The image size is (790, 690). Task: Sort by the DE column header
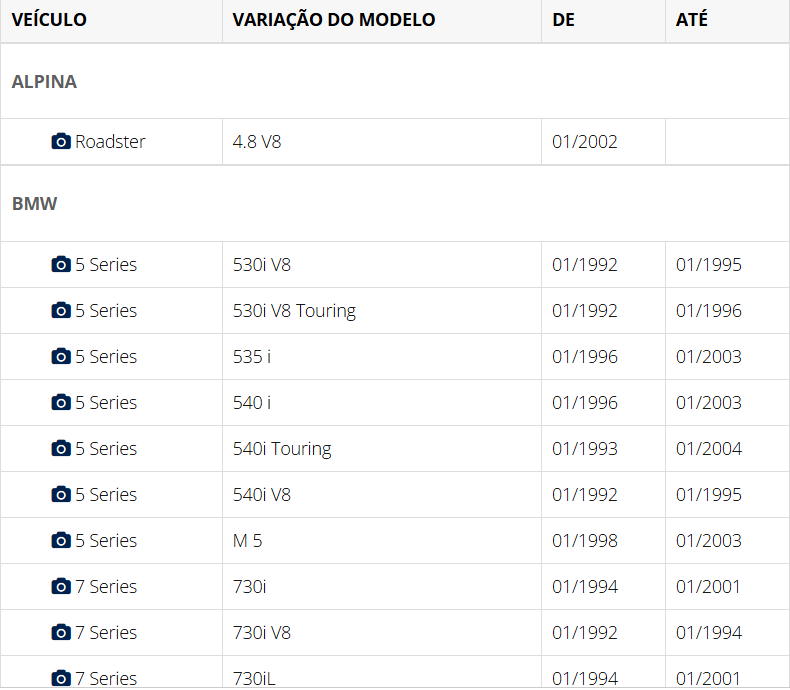point(563,20)
